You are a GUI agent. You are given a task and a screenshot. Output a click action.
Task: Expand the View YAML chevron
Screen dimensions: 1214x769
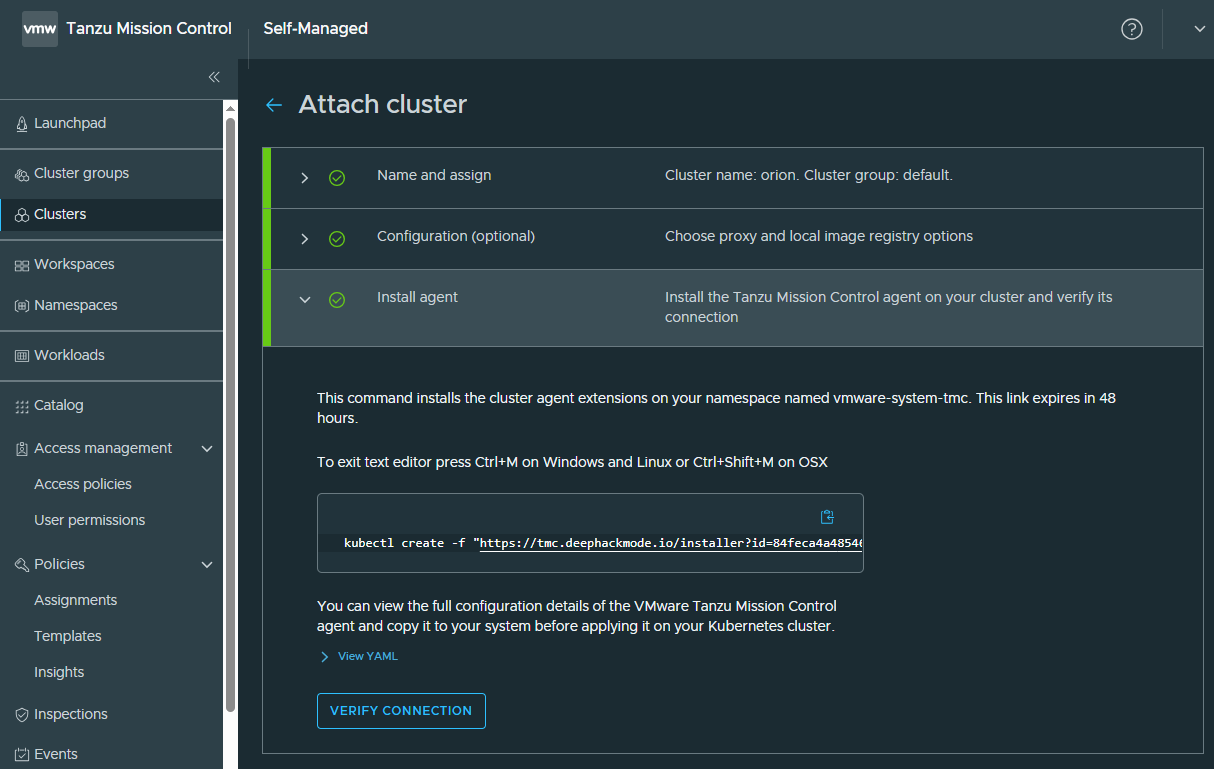tap(324, 657)
